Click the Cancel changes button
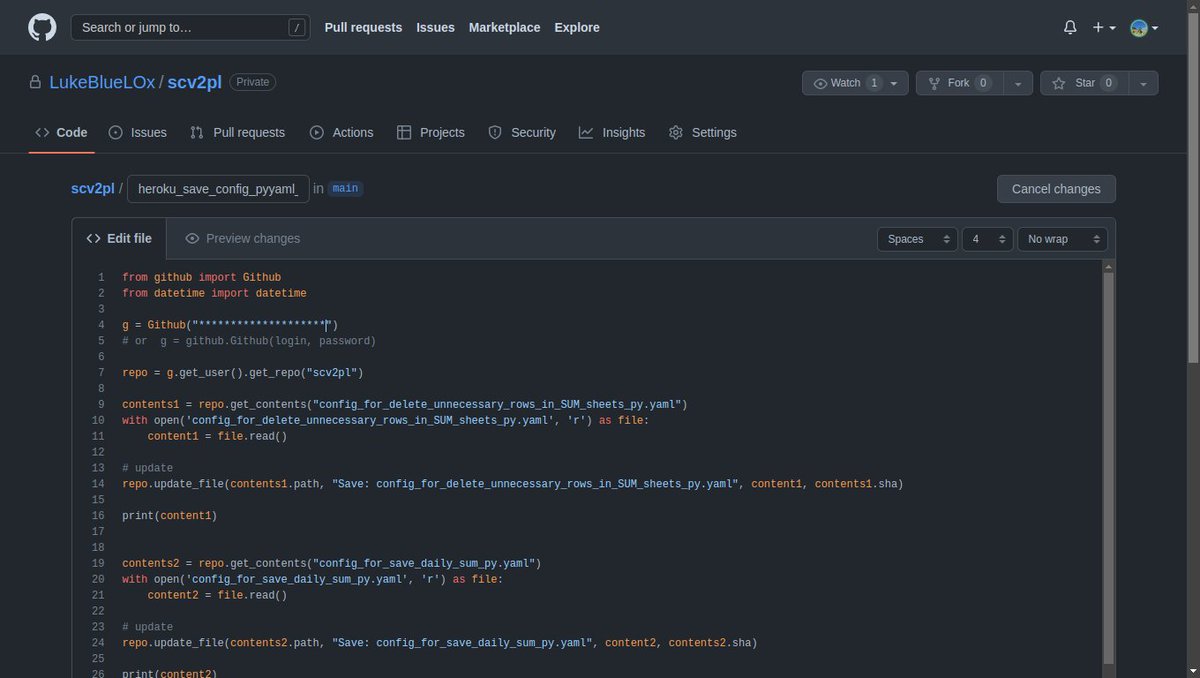Screen dimensions: 1200x678 (1056, 189)
